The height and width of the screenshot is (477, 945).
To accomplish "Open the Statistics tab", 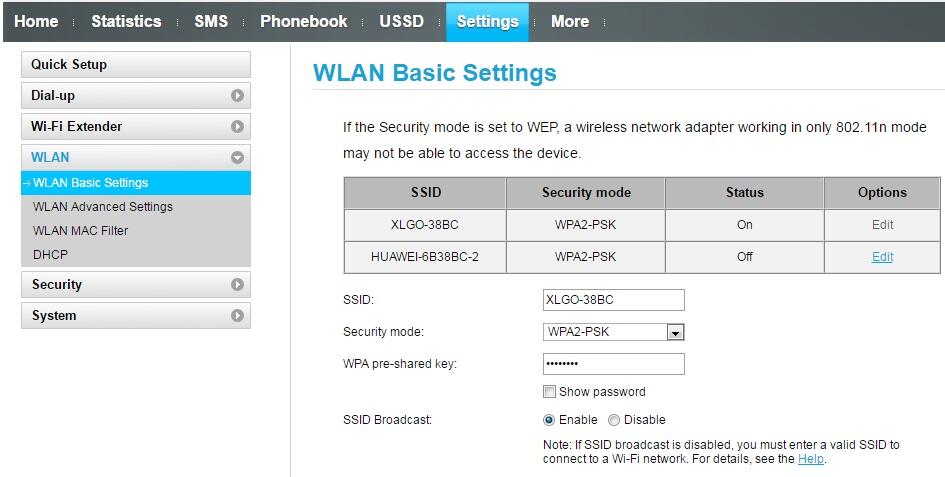I will [x=126, y=21].
